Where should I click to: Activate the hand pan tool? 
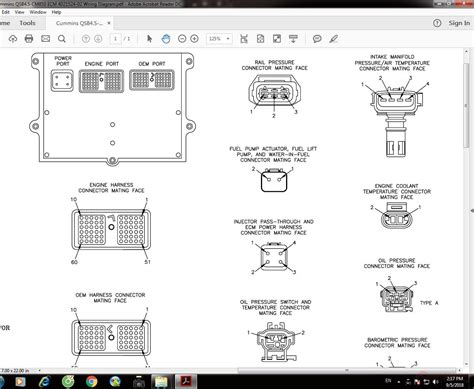coord(166,39)
